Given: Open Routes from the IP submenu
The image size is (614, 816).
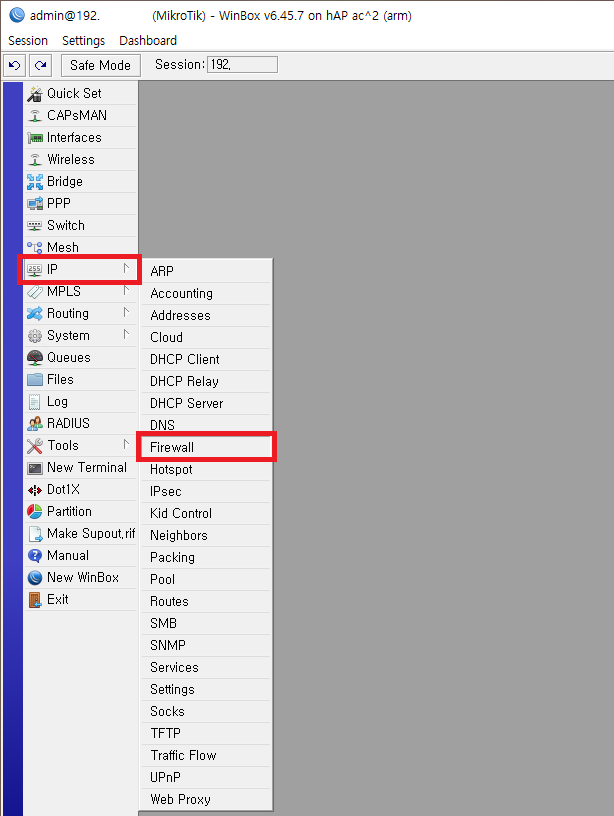Looking at the screenshot, I should point(206,601).
